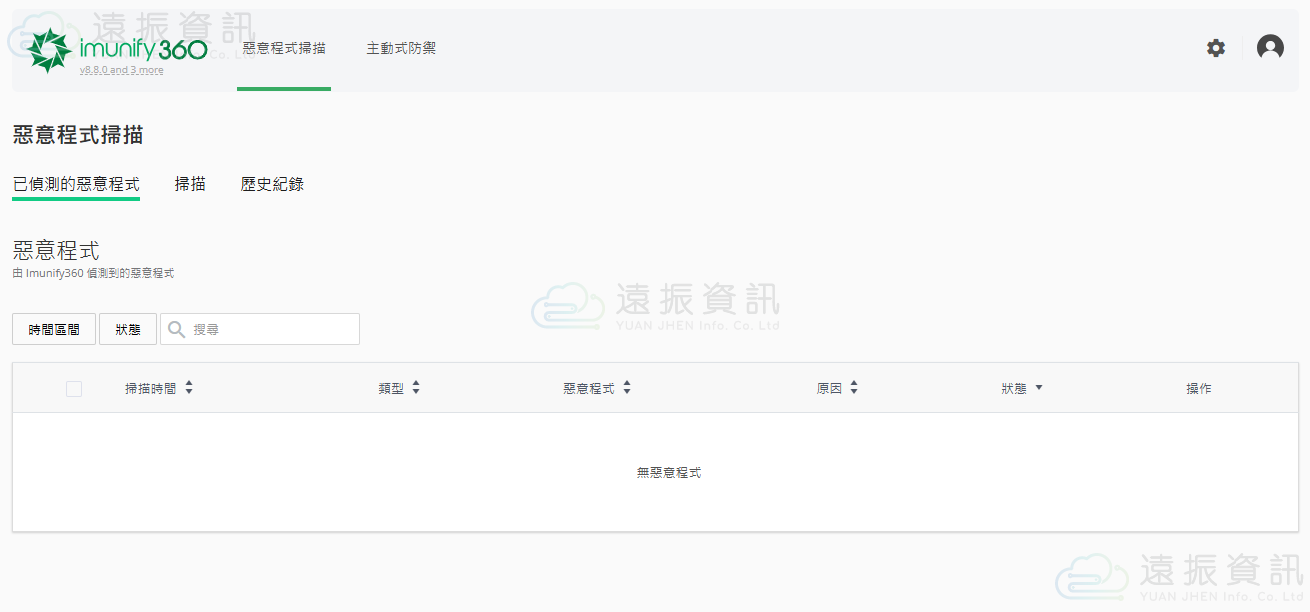Open the 狀態 filter dropdown button
This screenshot has height=612, width=1310.
pyautogui.click(x=128, y=329)
